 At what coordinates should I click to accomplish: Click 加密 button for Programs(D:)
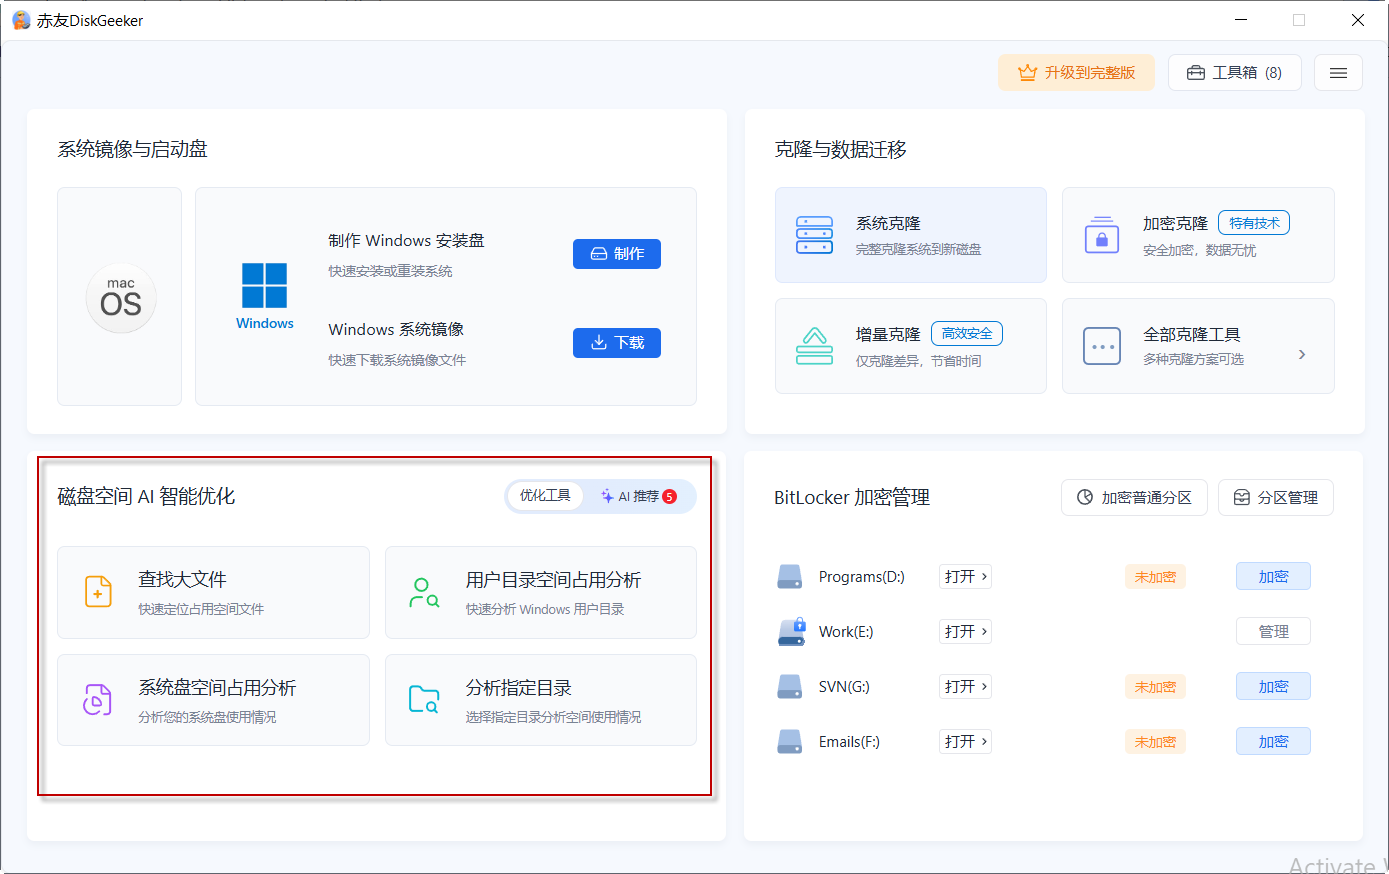(x=1273, y=576)
